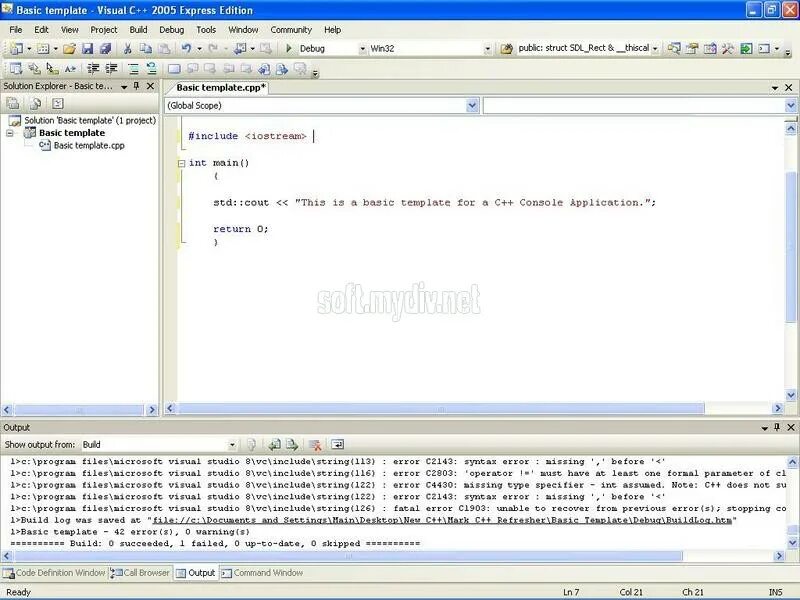
Task: Click the Navigate Backward icon
Action: [240, 48]
